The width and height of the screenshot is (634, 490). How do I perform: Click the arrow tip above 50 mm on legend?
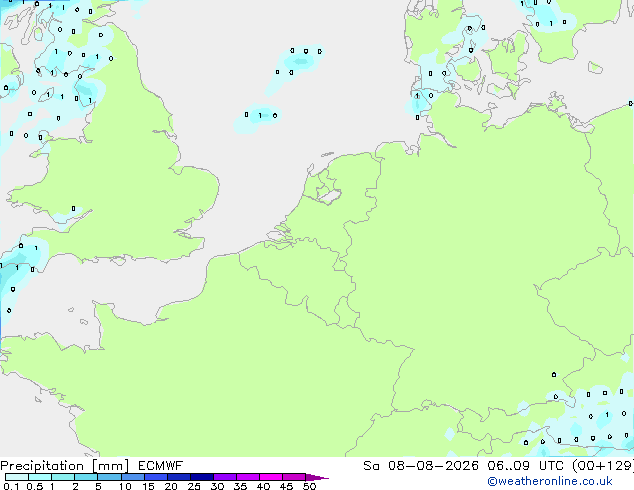tap(317, 477)
